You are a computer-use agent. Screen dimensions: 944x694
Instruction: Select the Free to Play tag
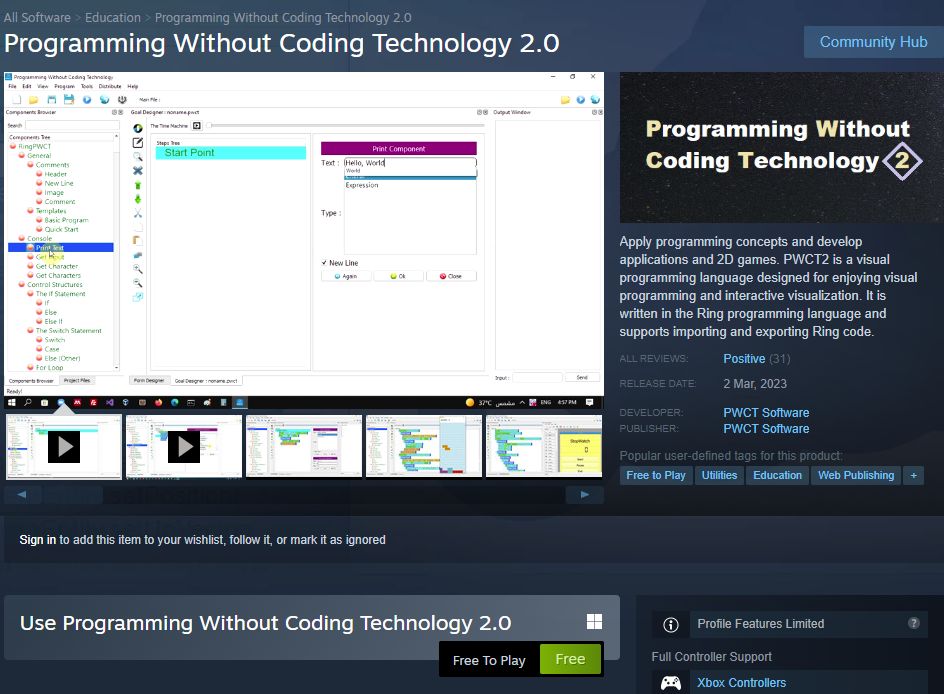(x=656, y=476)
